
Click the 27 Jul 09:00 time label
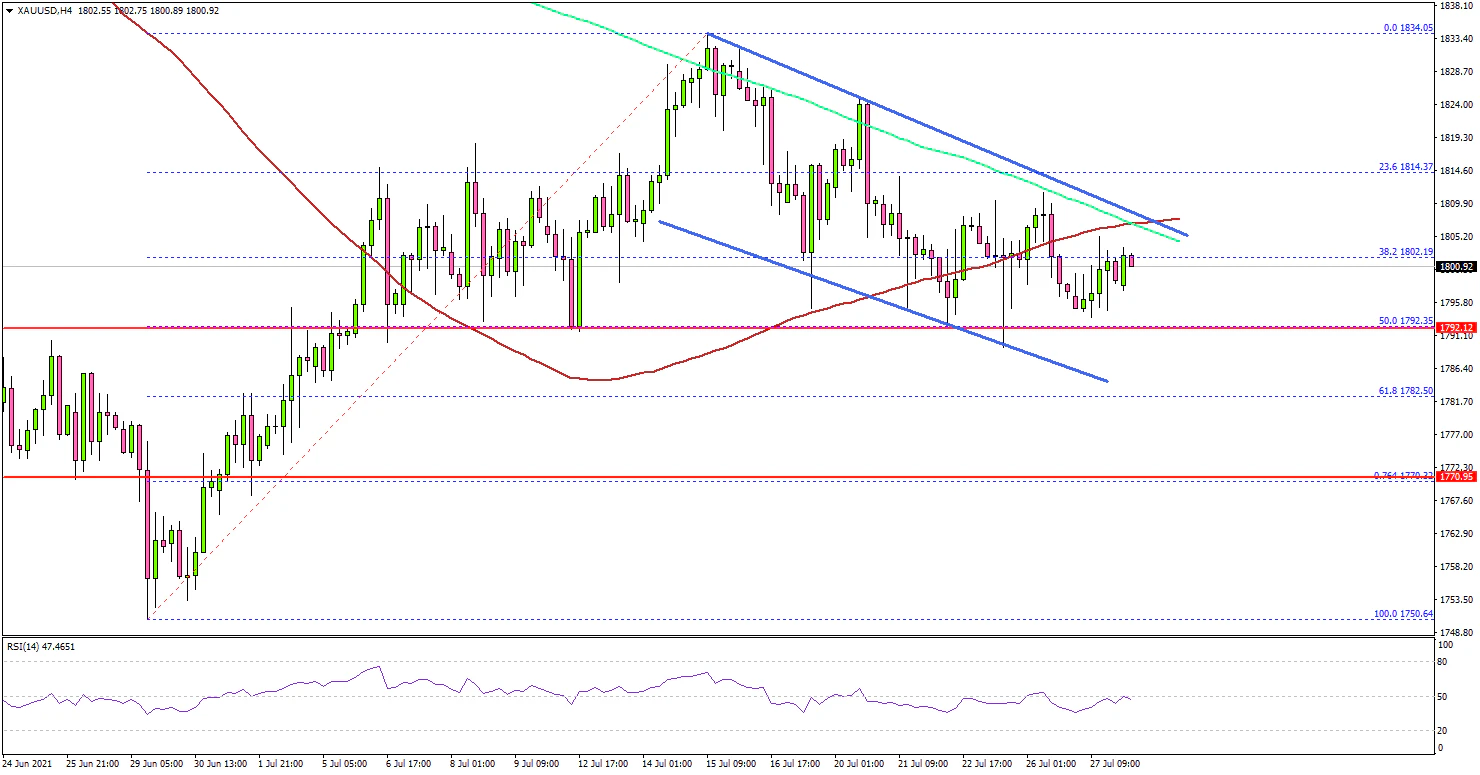(x=1113, y=763)
